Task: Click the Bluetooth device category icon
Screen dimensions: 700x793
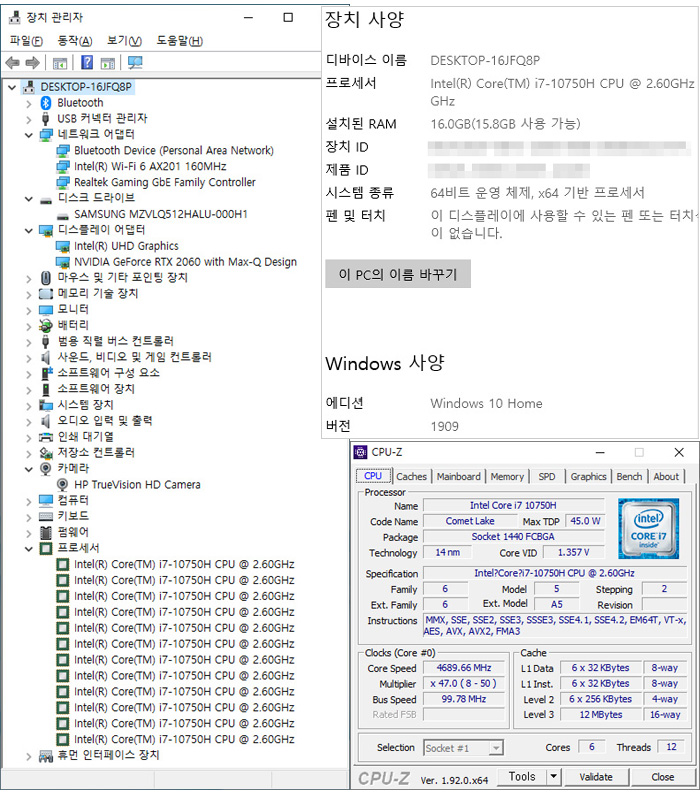Action: point(46,103)
